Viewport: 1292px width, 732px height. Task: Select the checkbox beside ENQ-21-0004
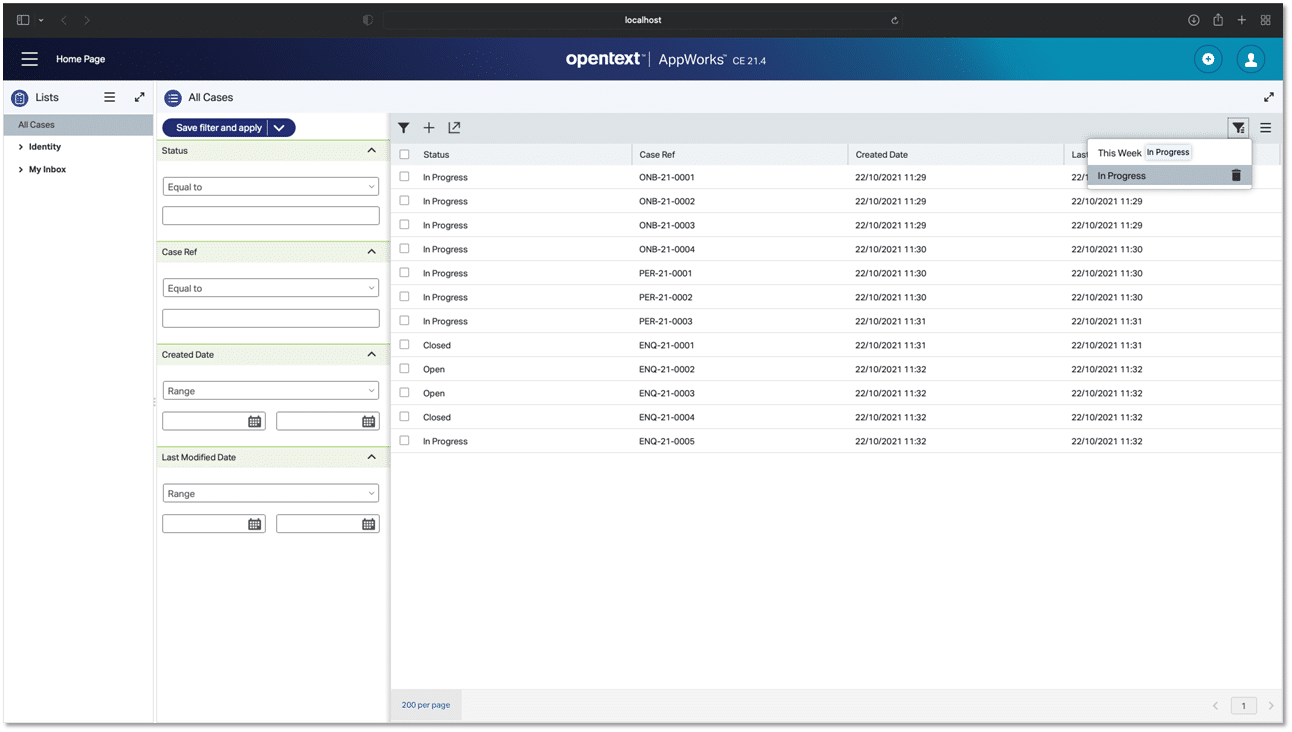click(404, 417)
